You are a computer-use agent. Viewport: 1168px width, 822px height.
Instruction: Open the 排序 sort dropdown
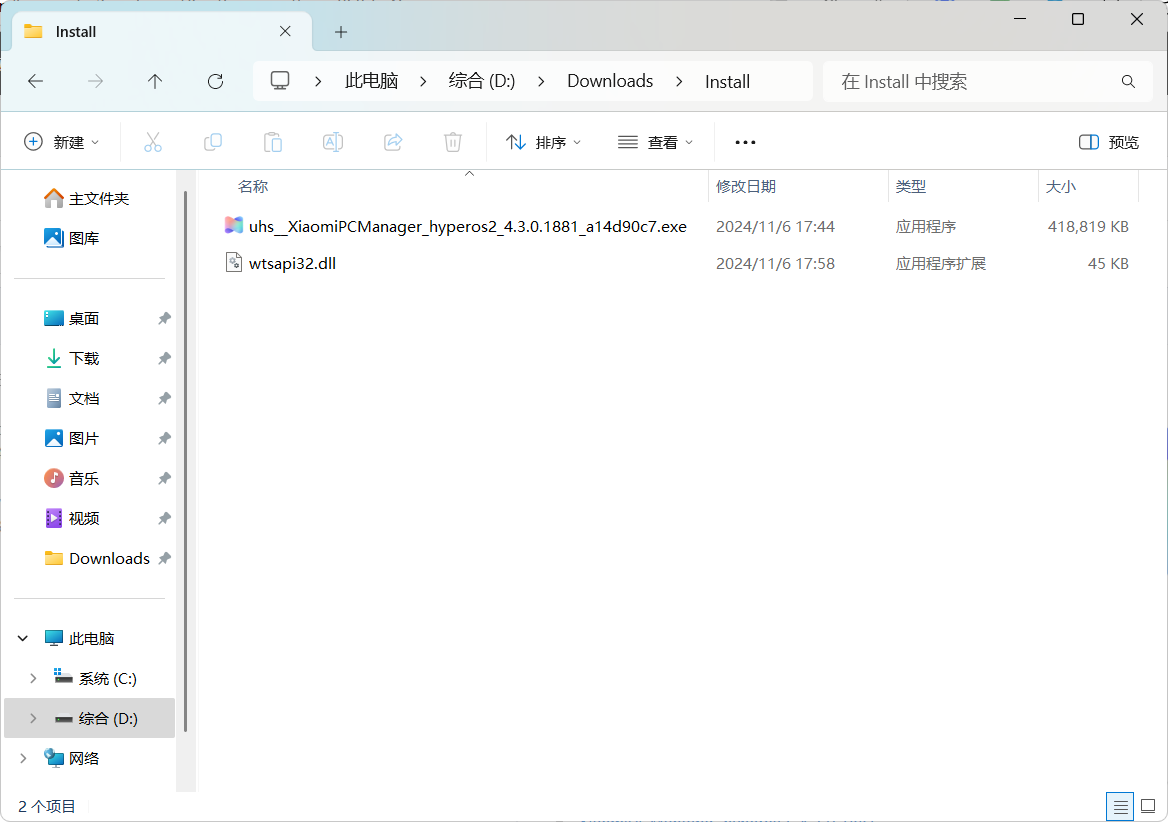[544, 142]
